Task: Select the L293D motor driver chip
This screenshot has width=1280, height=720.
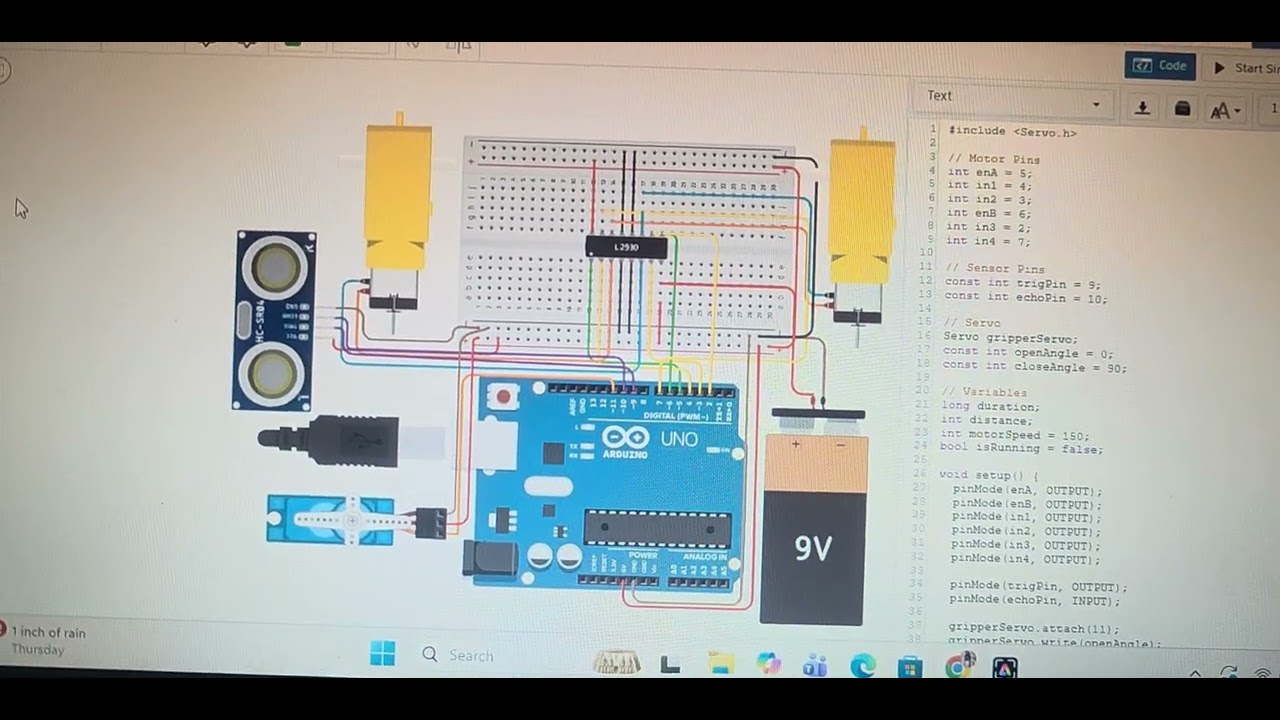Action: point(626,247)
